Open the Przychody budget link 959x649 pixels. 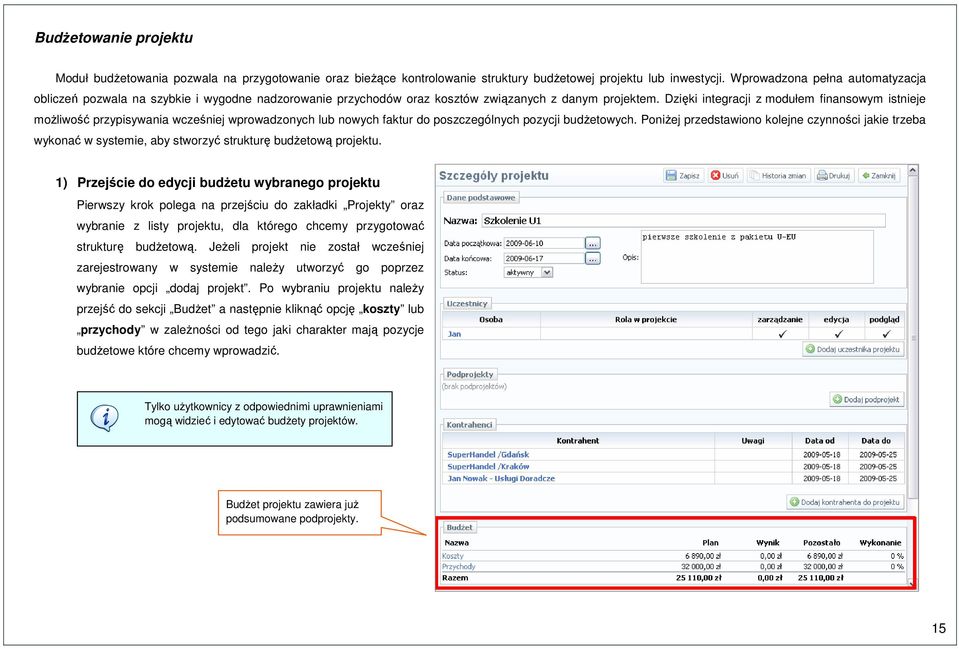[458, 566]
